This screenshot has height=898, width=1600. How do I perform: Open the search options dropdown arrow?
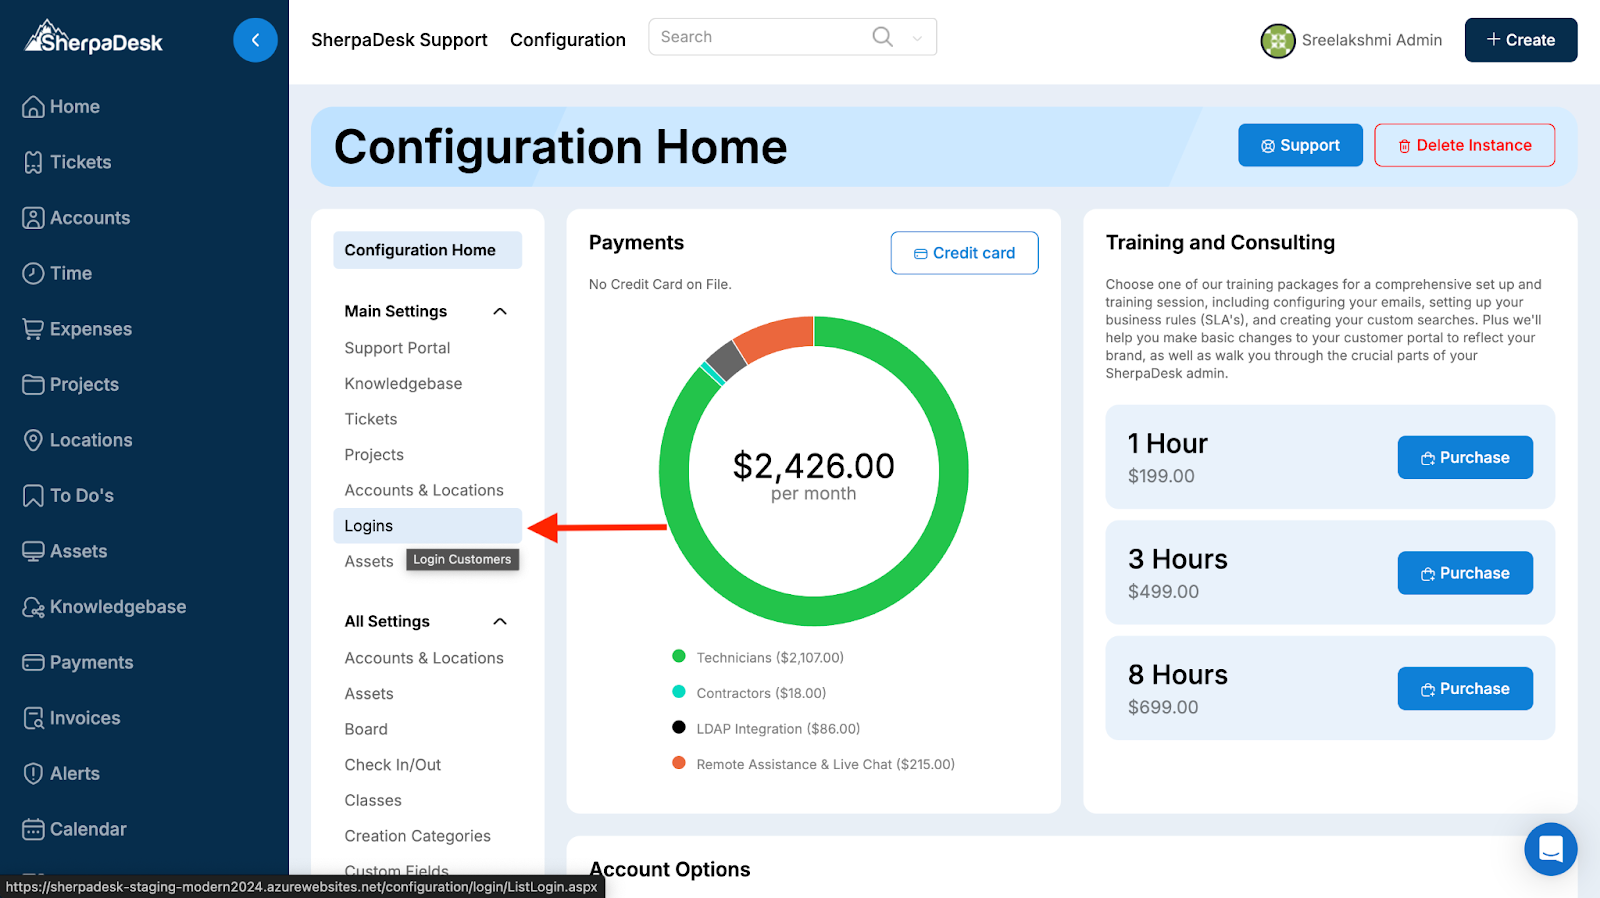(x=917, y=38)
